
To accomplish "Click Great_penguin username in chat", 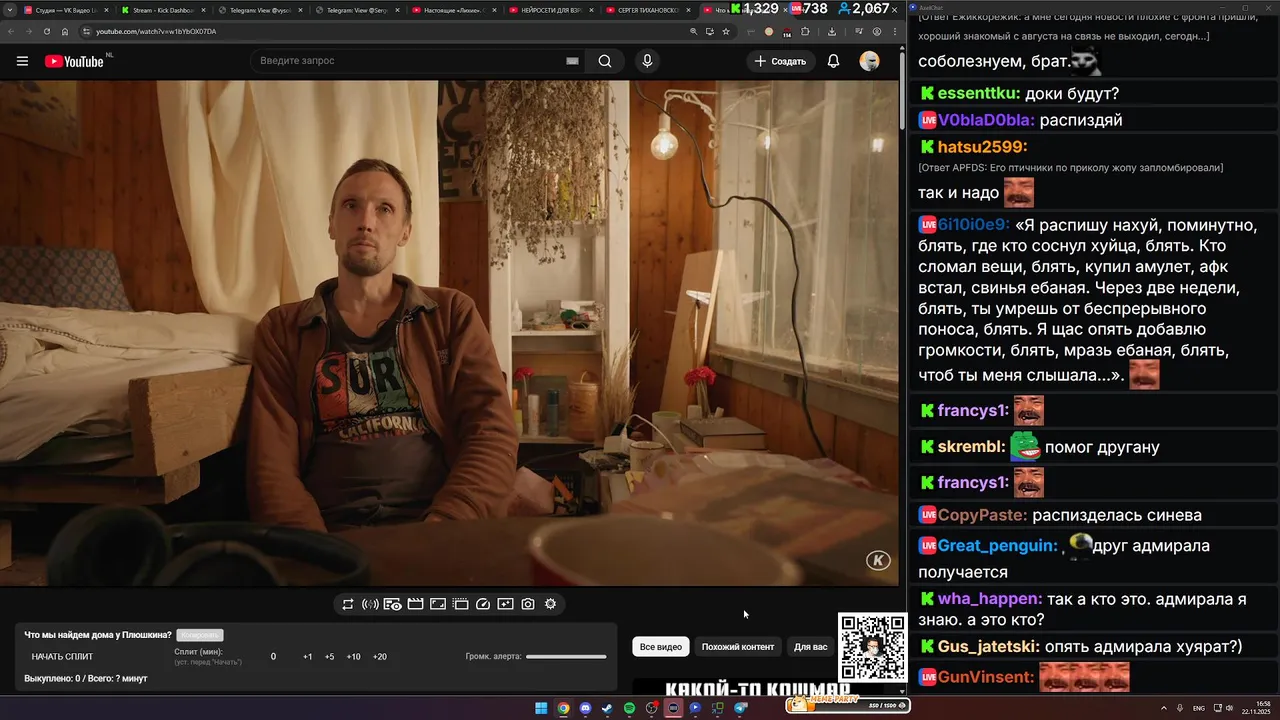I will pyautogui.click(x=997, y=546).
